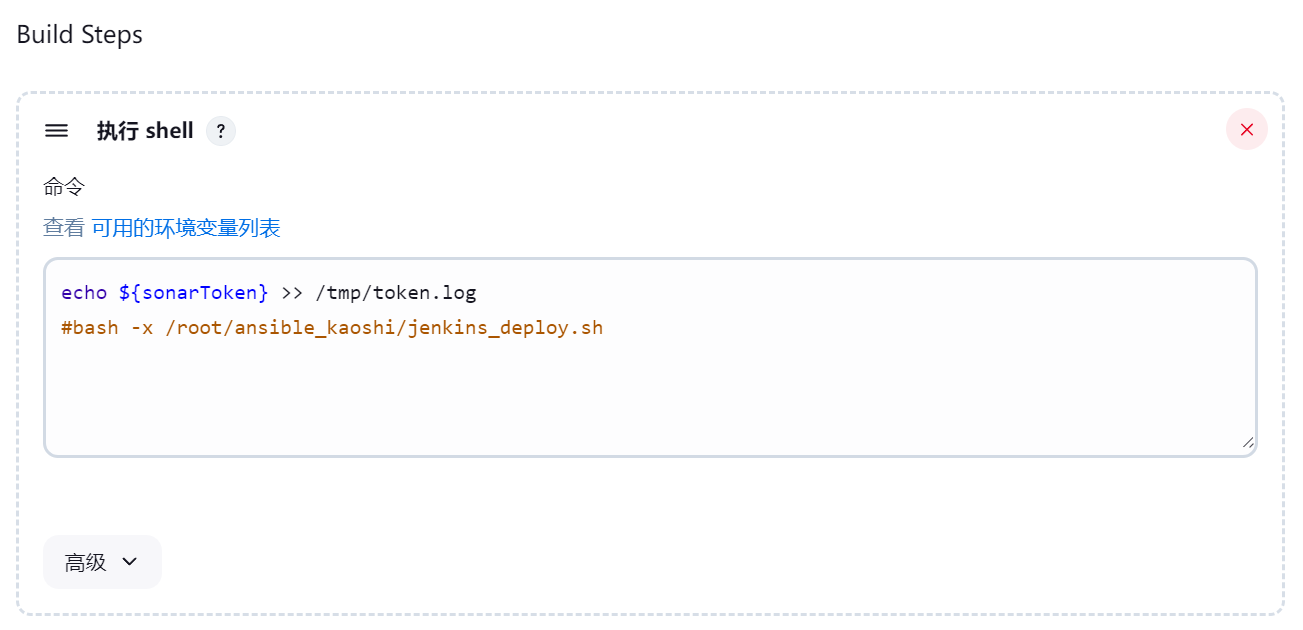Click the 执行 shell step title
Image resolution: width=1303 pixels, height=630 pixels.
145,131
